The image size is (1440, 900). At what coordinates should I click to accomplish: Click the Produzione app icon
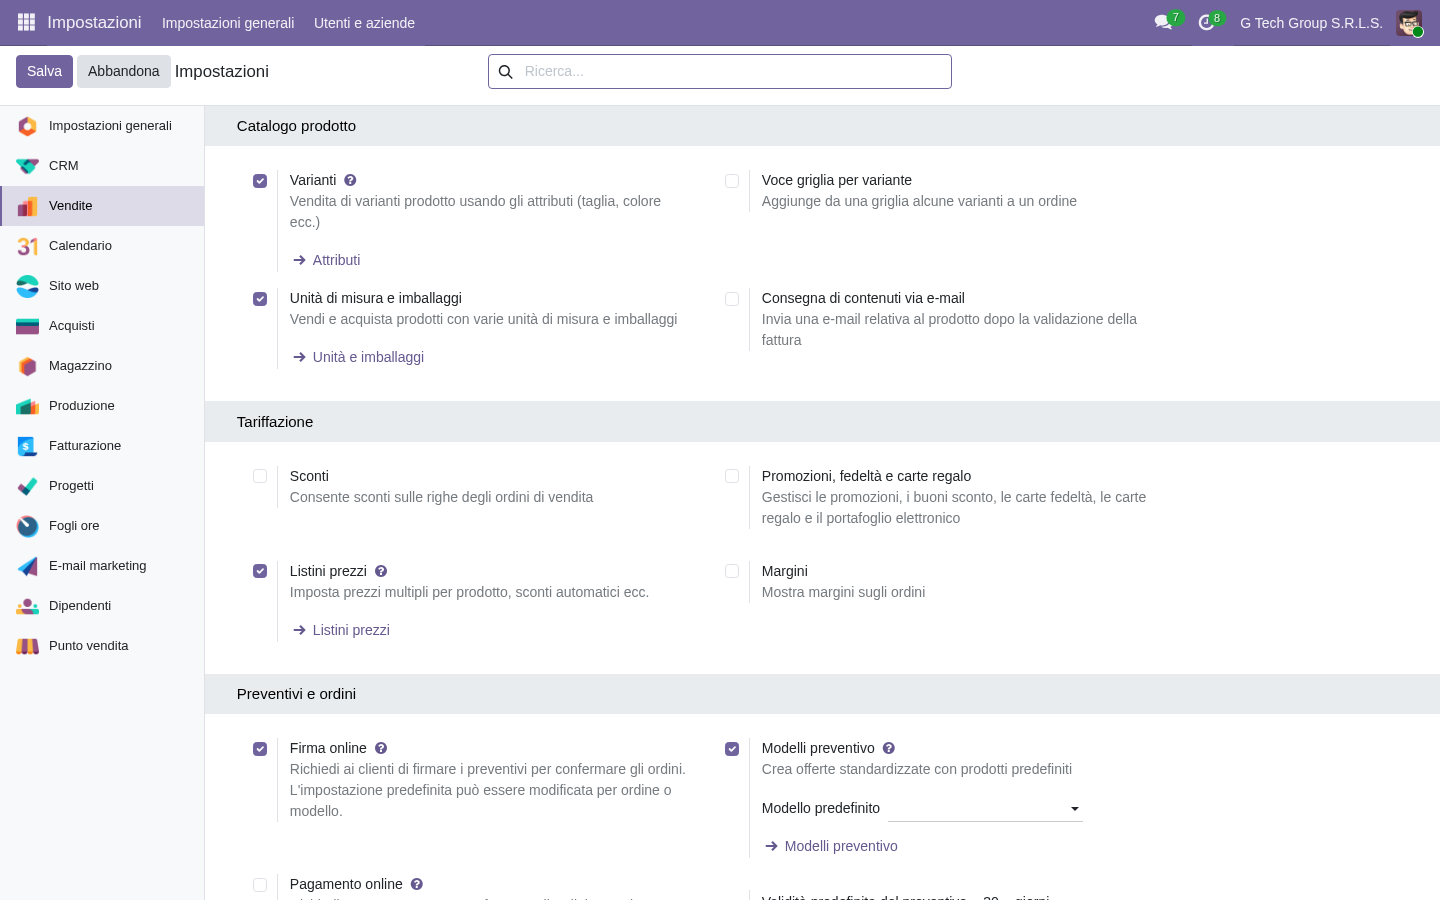point(28,406)
